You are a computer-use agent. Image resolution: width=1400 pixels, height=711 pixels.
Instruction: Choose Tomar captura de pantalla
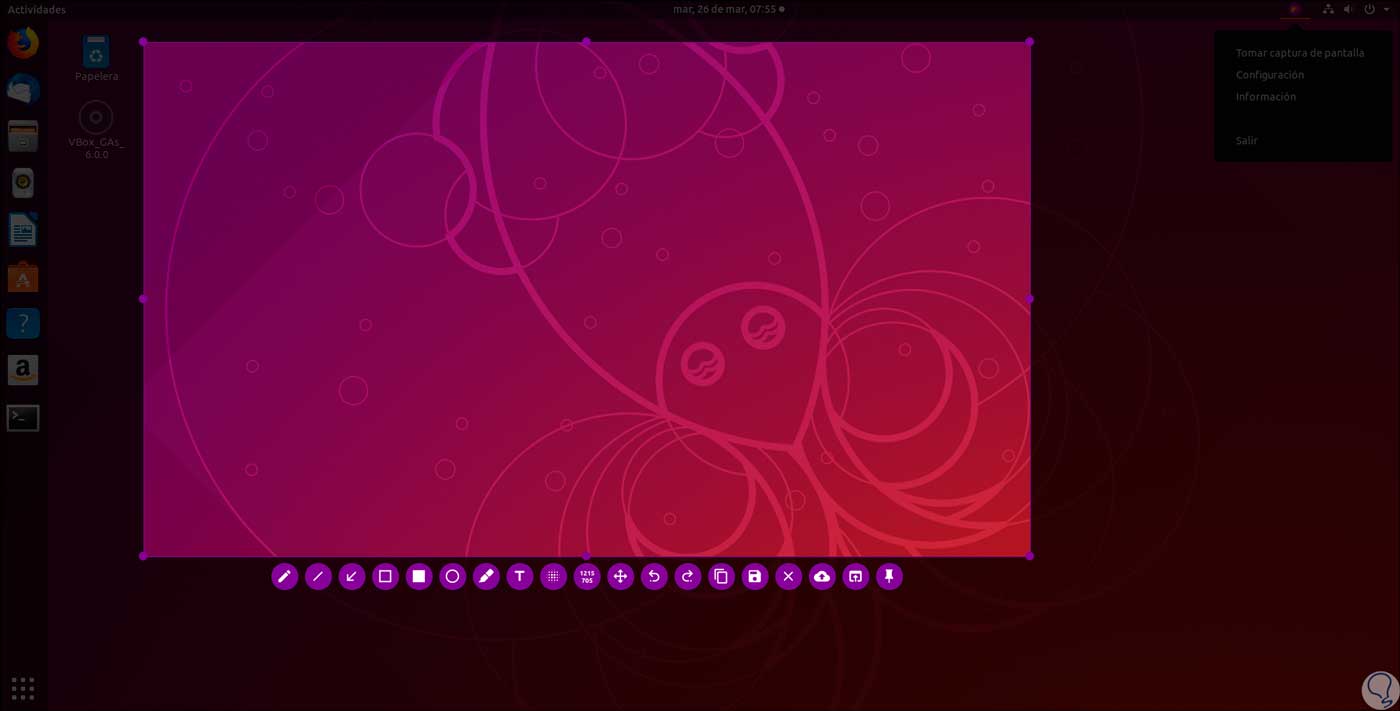[x=1300, y=53]
